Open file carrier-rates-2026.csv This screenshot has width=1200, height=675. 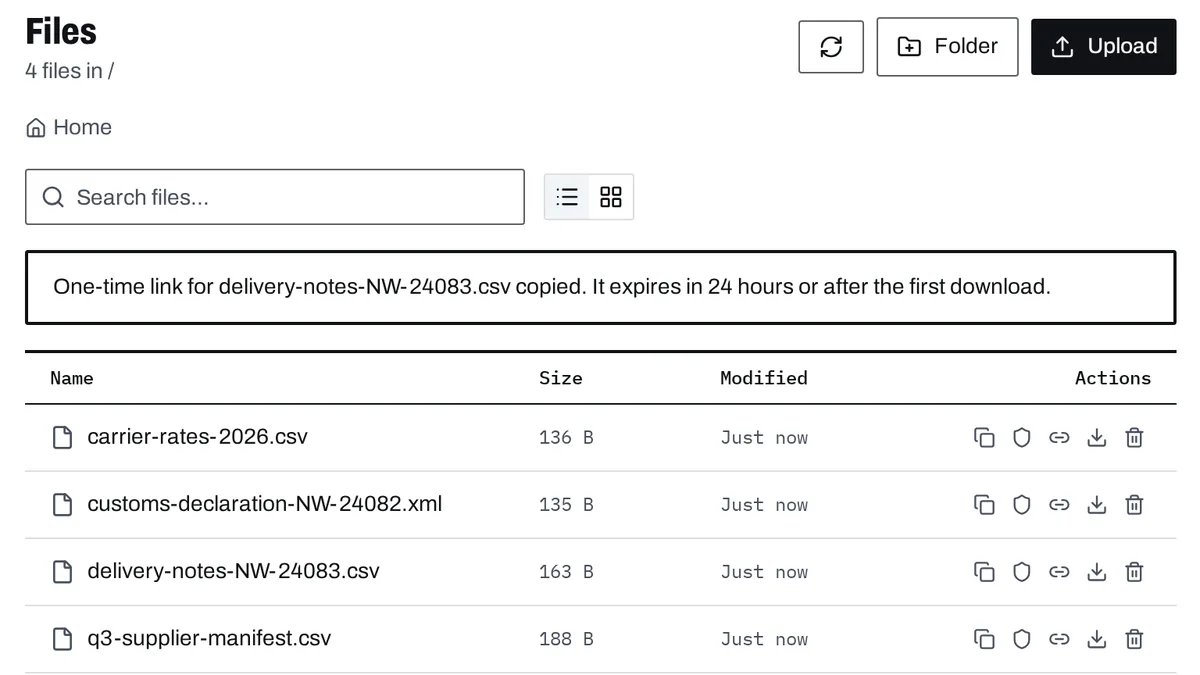tap(197, 437)
